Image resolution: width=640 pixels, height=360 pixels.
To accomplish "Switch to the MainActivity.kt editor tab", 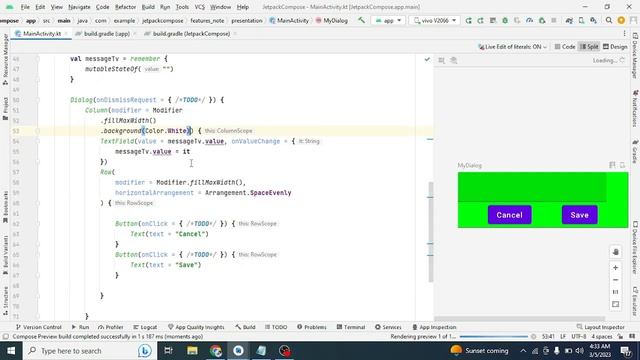I will tap(42, 34).
